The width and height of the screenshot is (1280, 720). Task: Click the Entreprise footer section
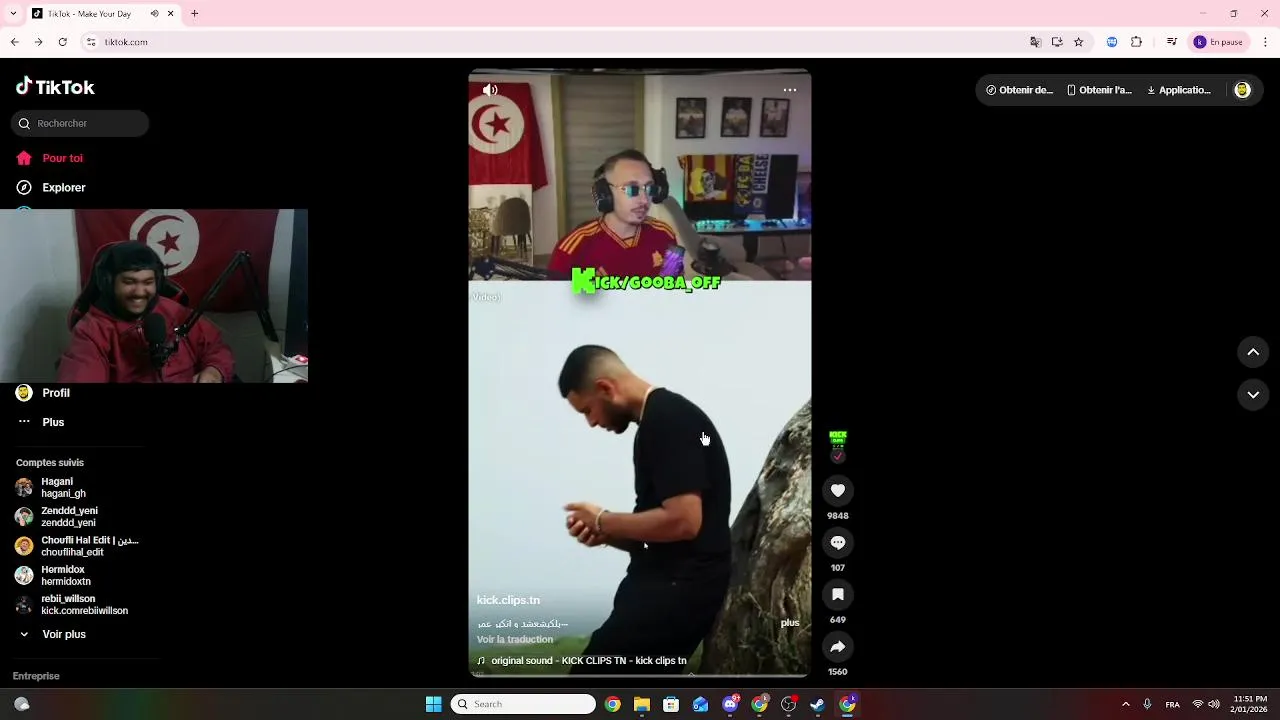[x=36, y=676]
